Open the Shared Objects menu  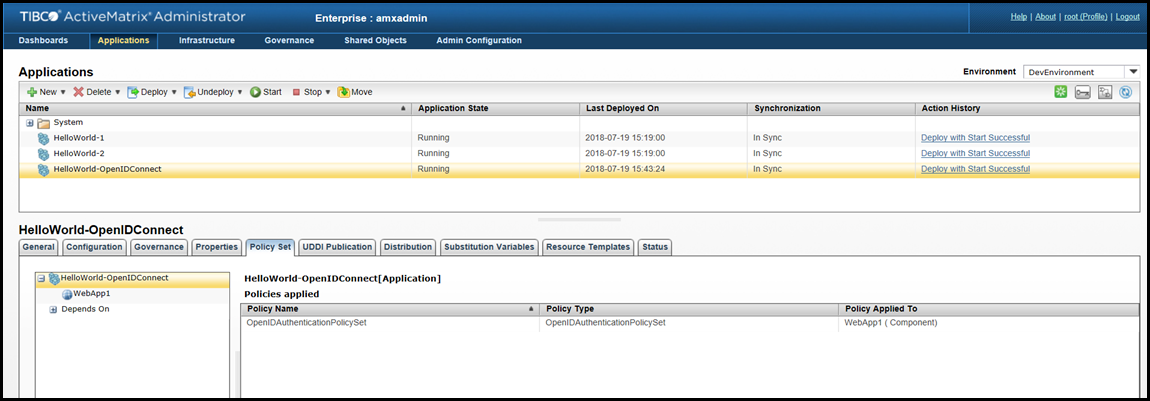pos(376,40)
